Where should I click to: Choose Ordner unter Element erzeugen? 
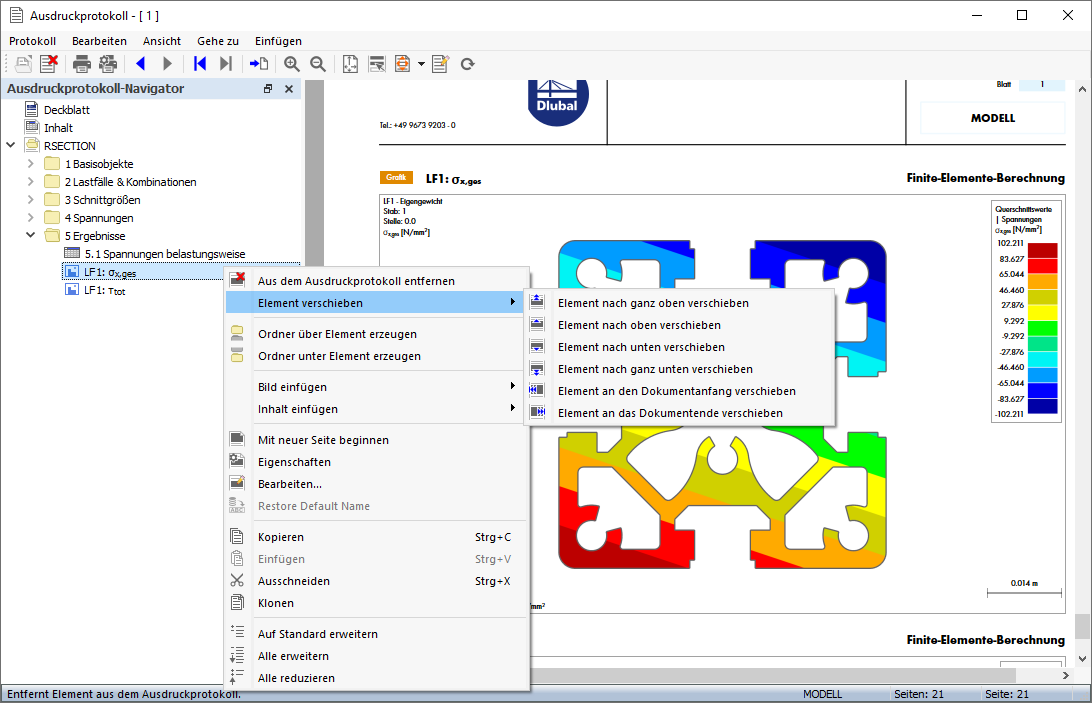coord(376,356)
